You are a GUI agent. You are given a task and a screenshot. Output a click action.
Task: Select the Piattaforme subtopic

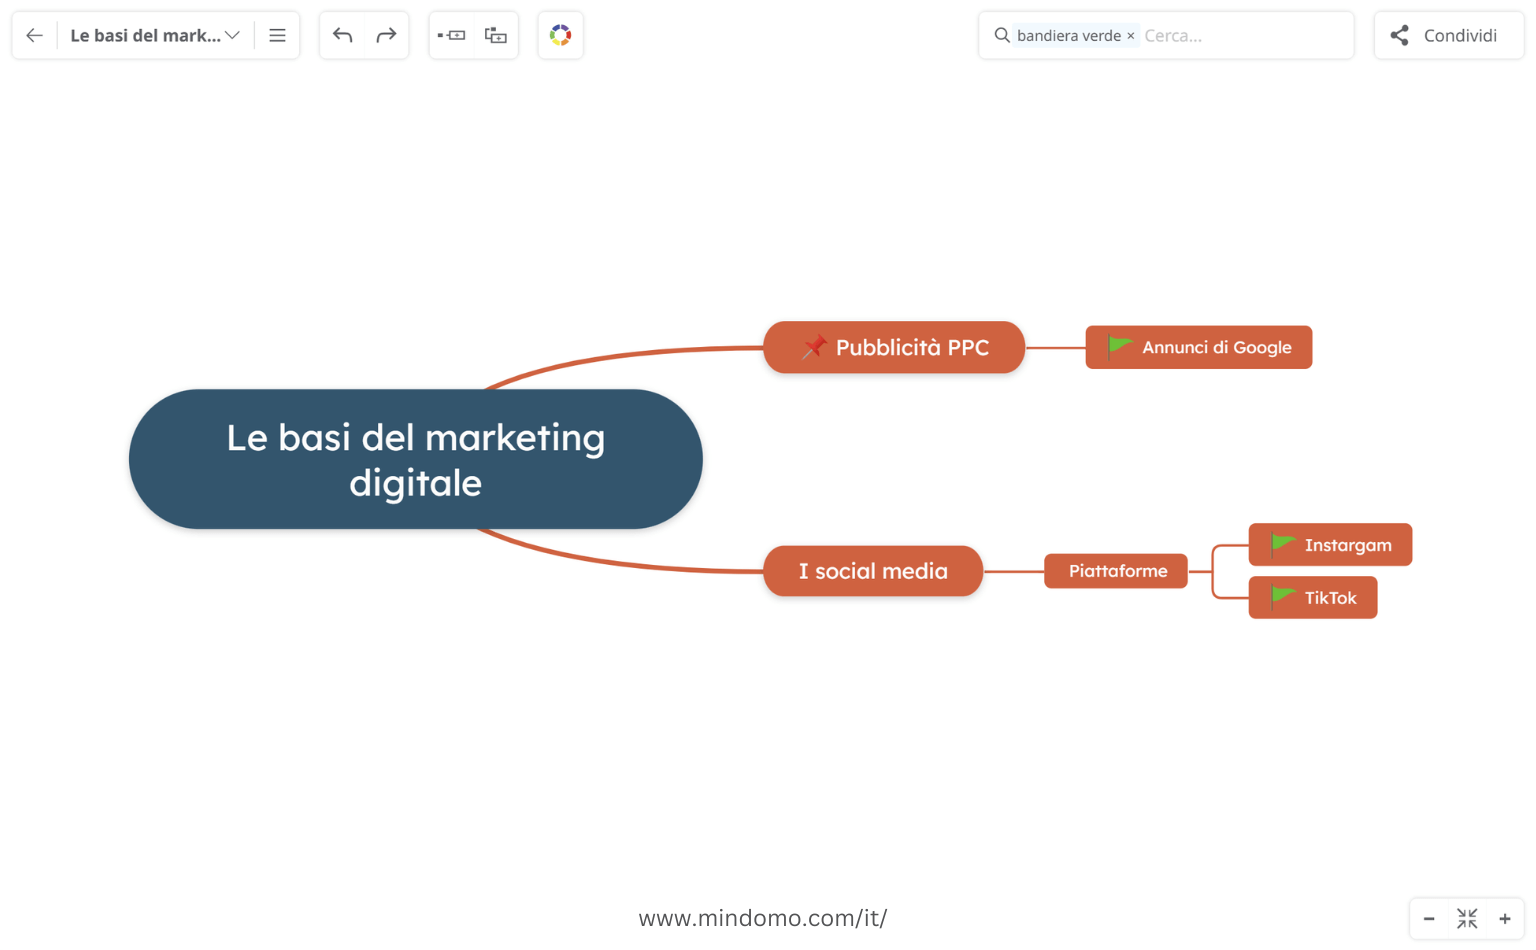1116,571
